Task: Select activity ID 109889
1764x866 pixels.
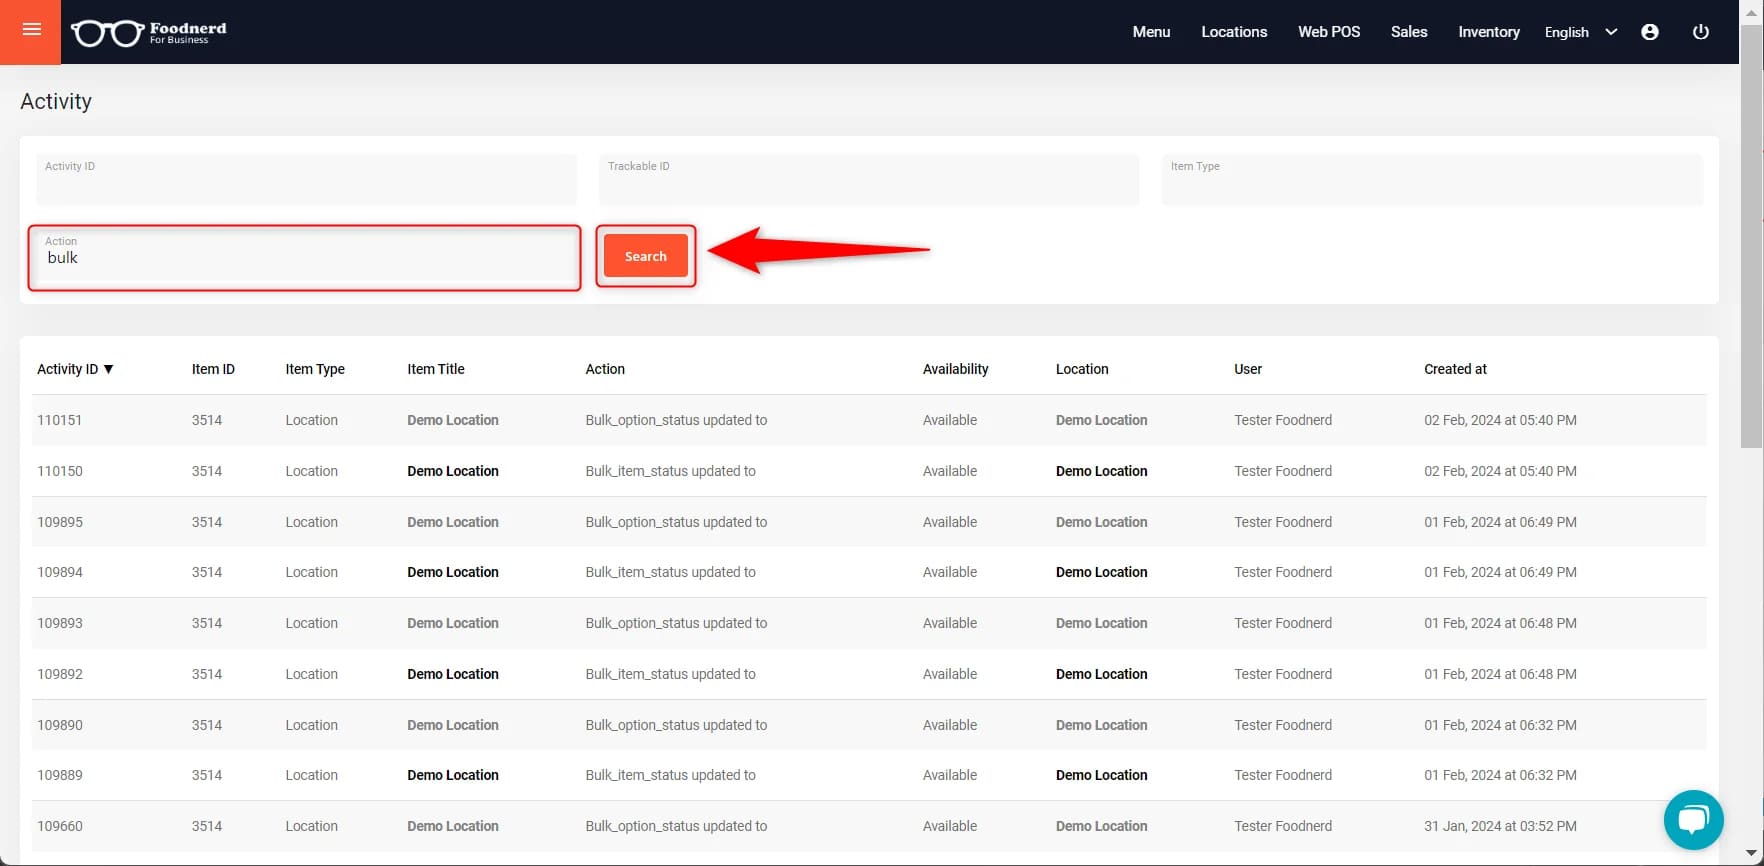Action: [x=60, y=775]
